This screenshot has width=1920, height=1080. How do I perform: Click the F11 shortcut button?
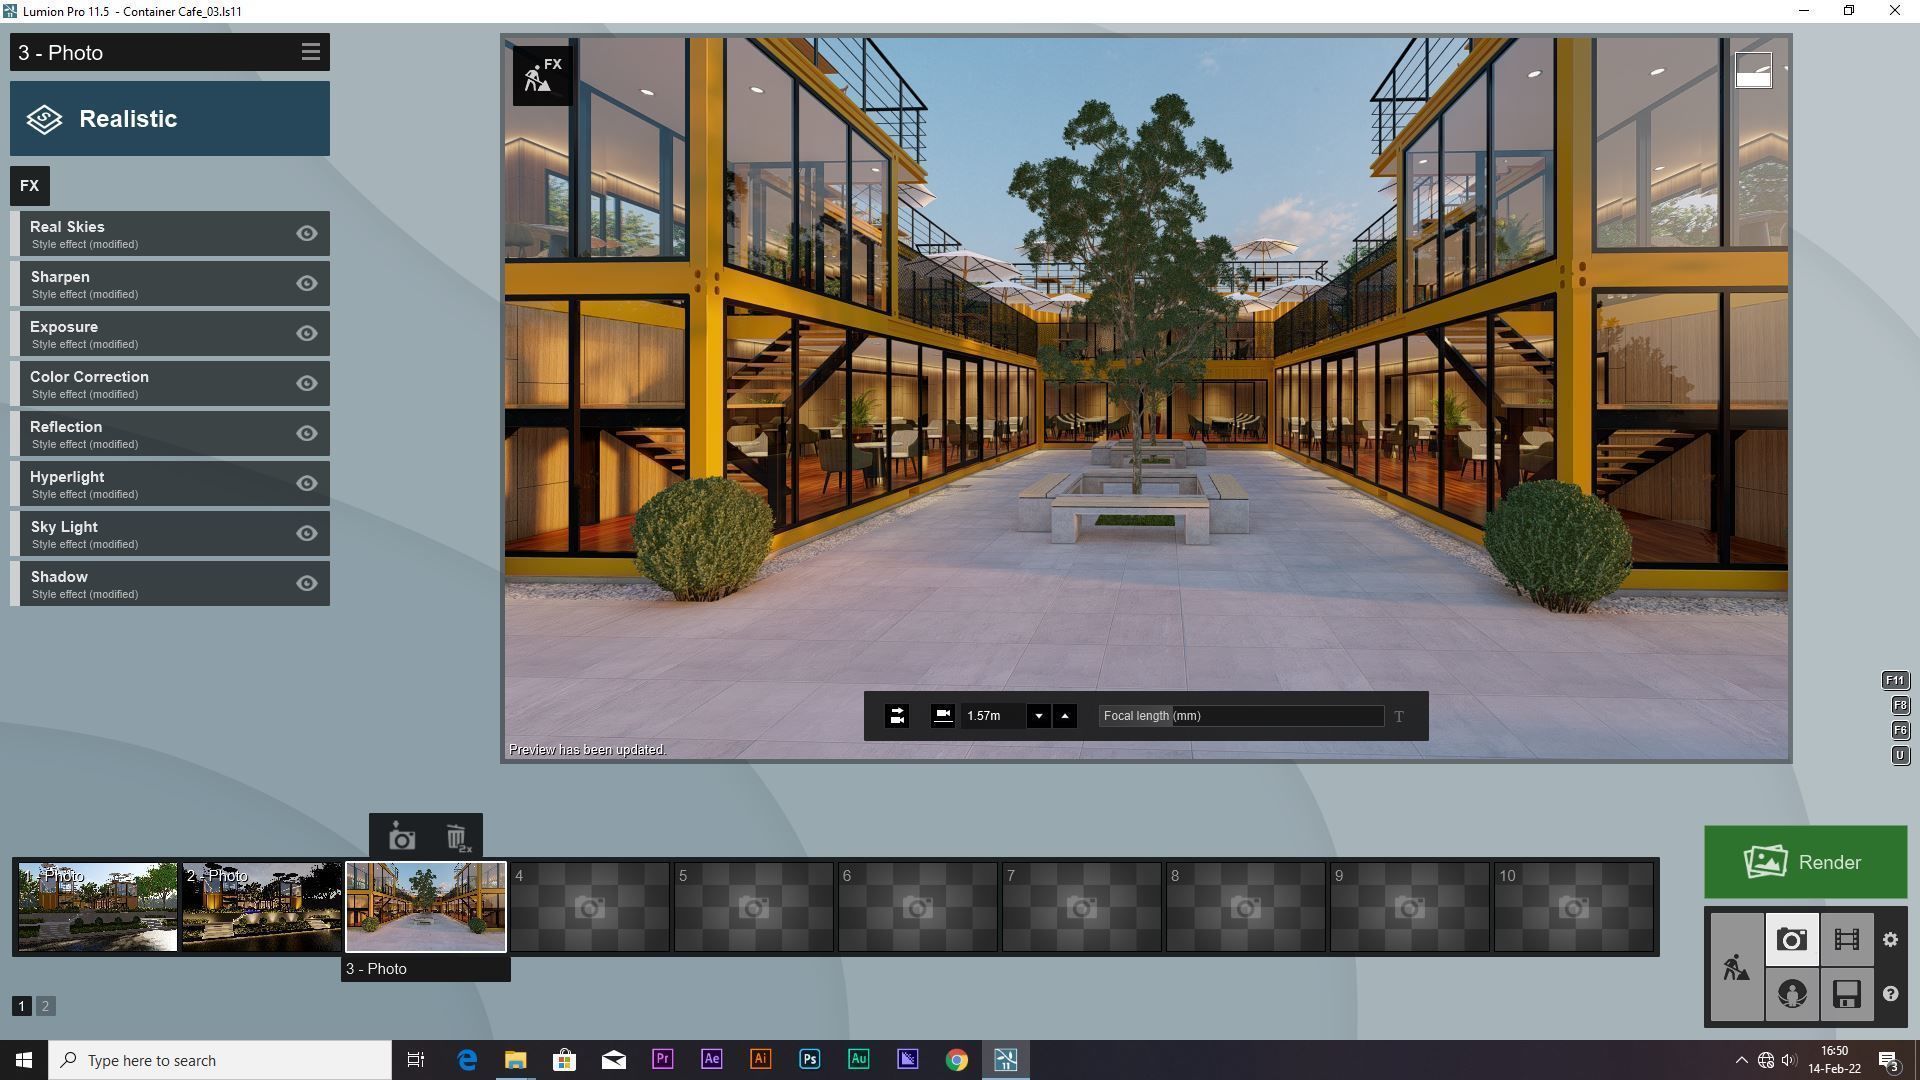(1895, 681)
